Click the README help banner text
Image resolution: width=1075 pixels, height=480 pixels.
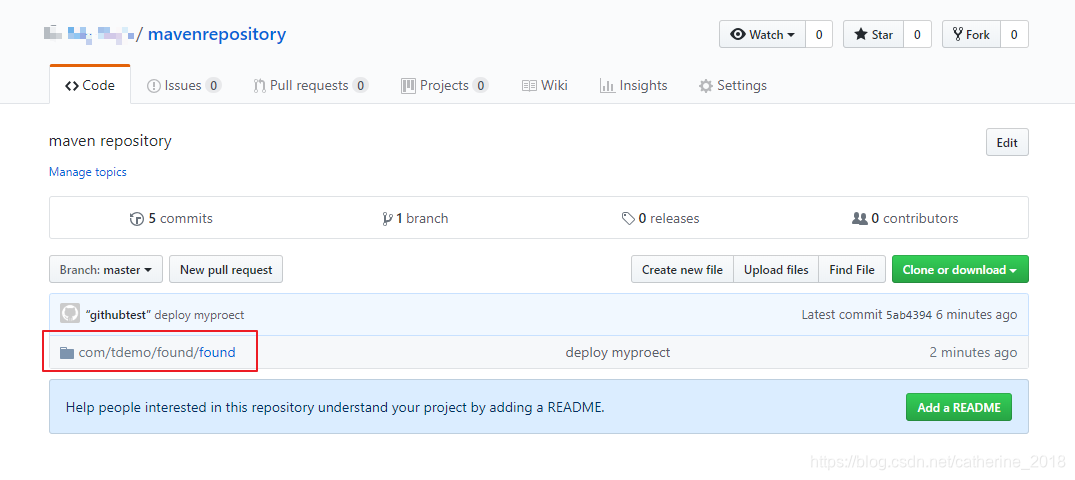[x=335, y=407]
